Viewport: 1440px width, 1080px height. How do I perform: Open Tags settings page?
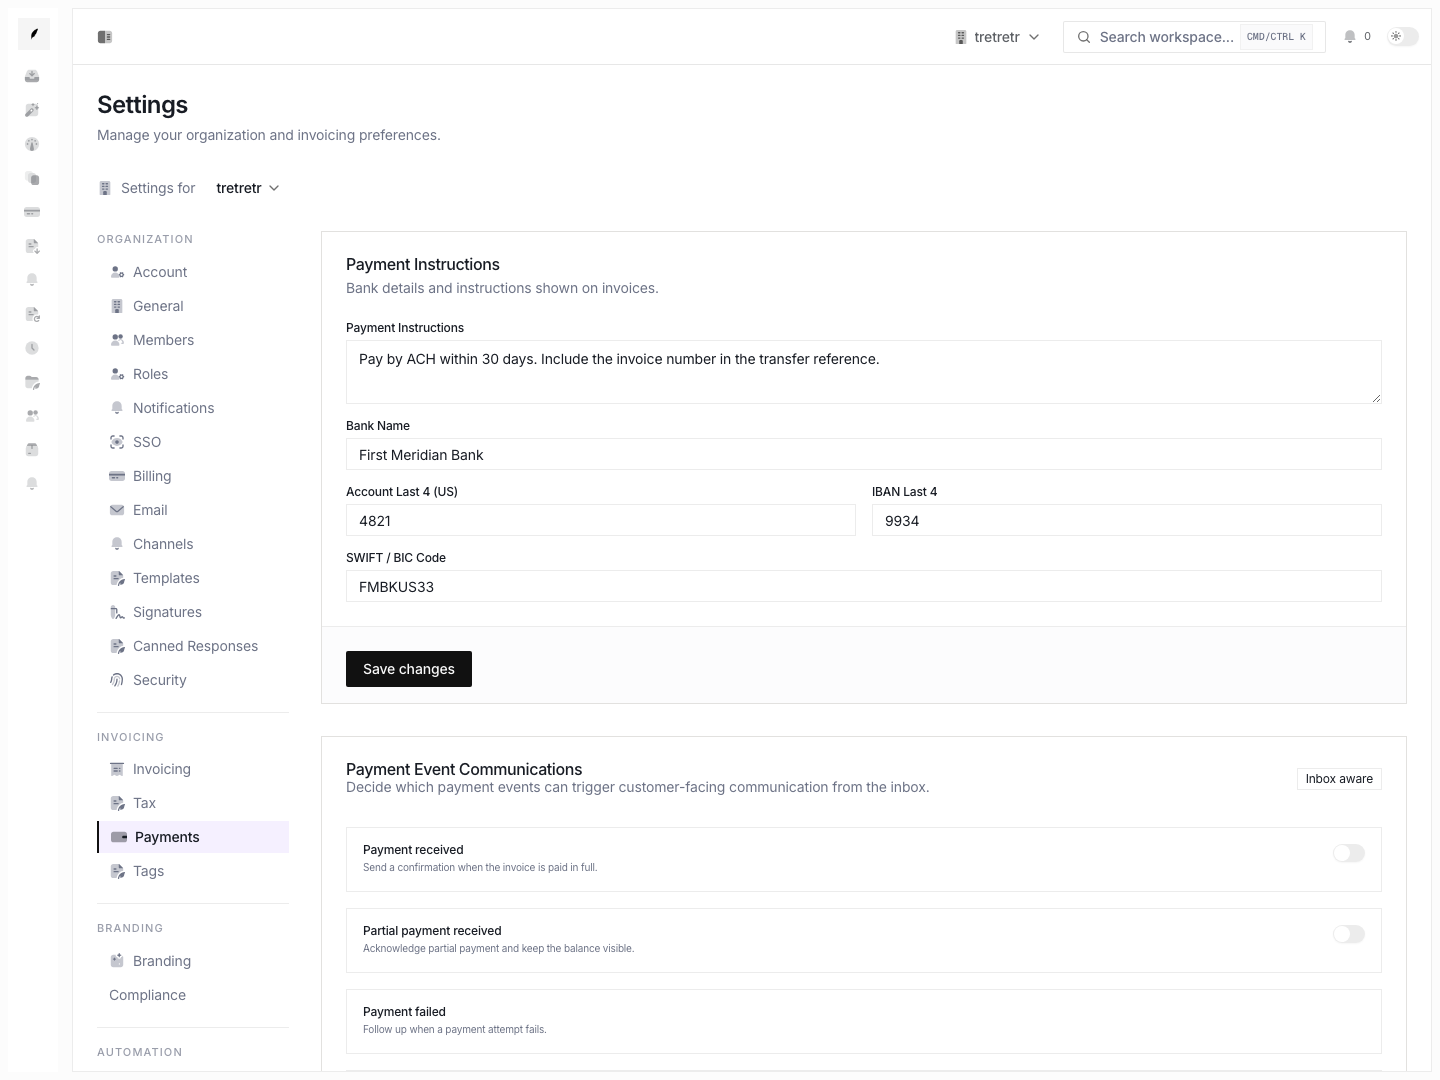point(193,871)
